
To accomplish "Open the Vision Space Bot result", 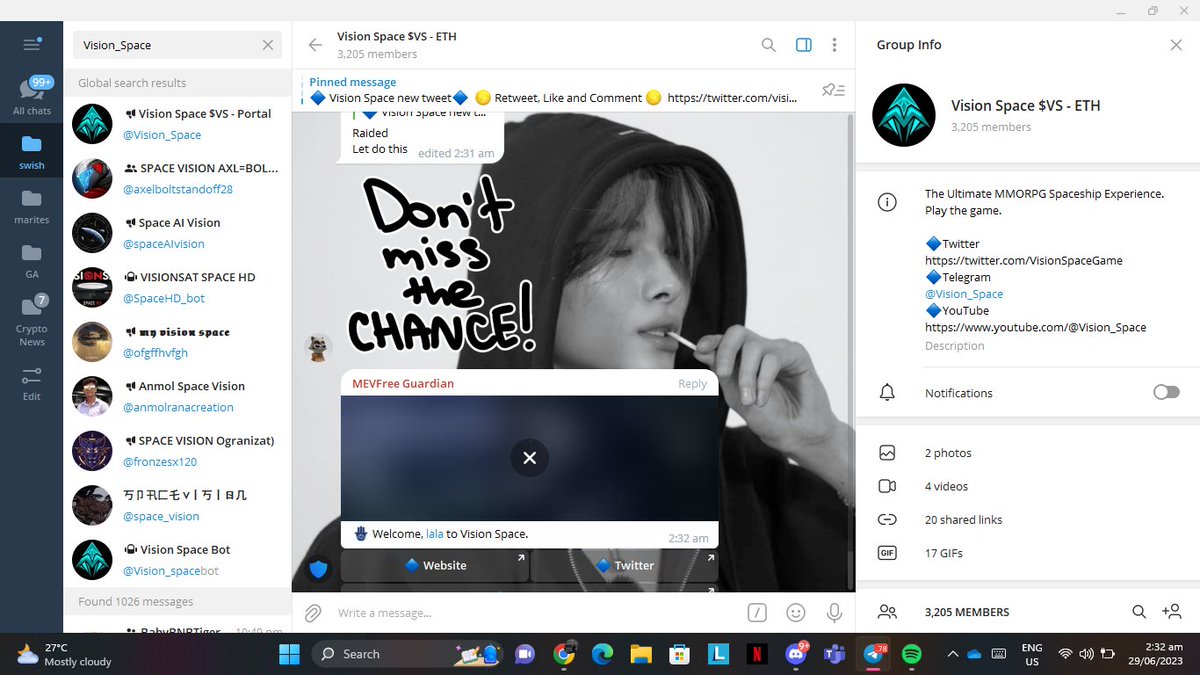I will coord(177,559).
